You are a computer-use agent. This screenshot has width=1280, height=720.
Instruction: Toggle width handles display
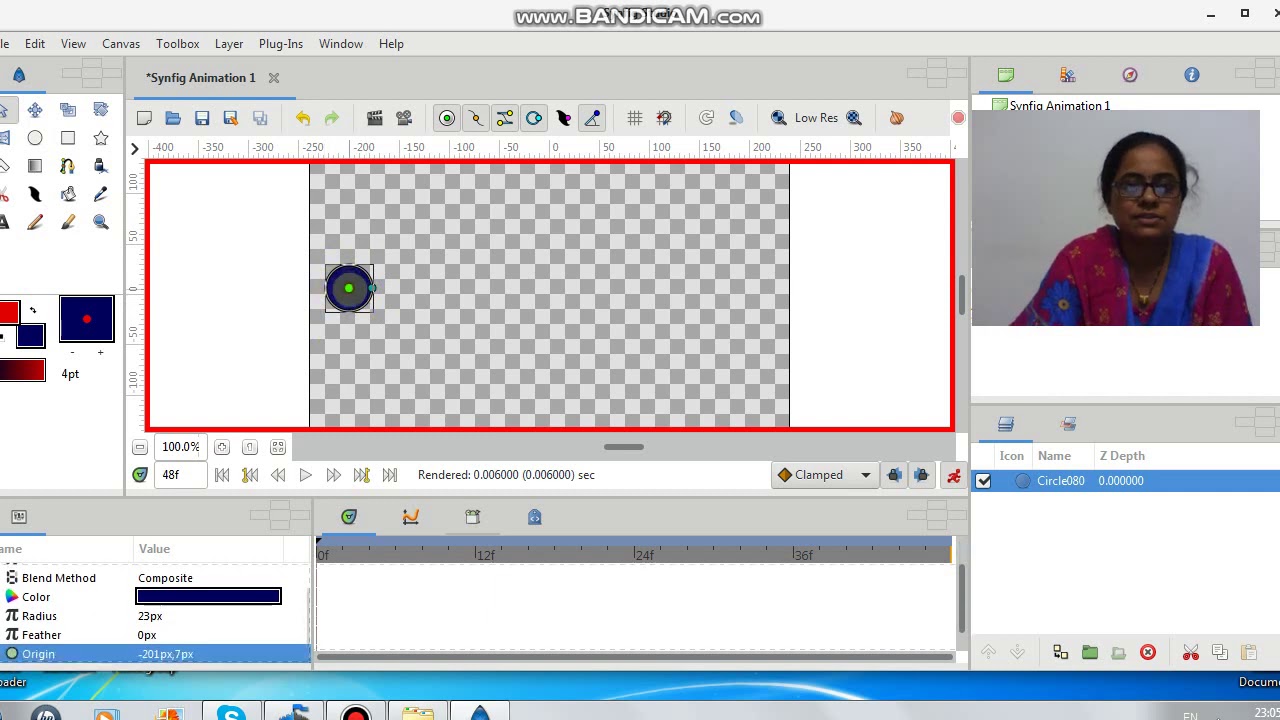coord(563,118)
